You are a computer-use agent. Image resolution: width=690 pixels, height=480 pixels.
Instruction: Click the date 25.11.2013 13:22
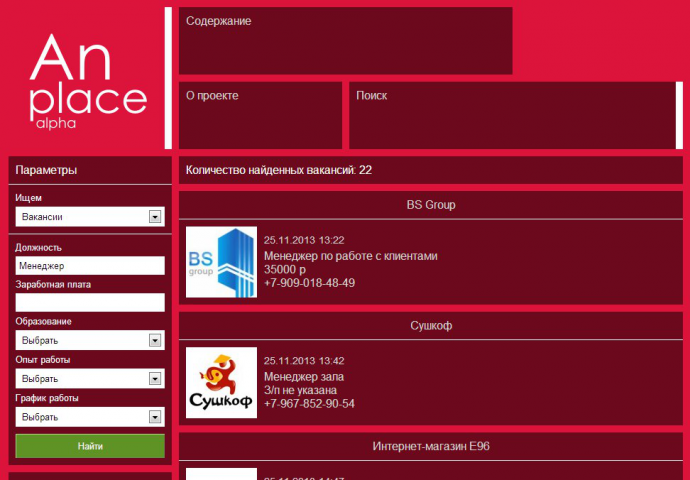(304, 240)
